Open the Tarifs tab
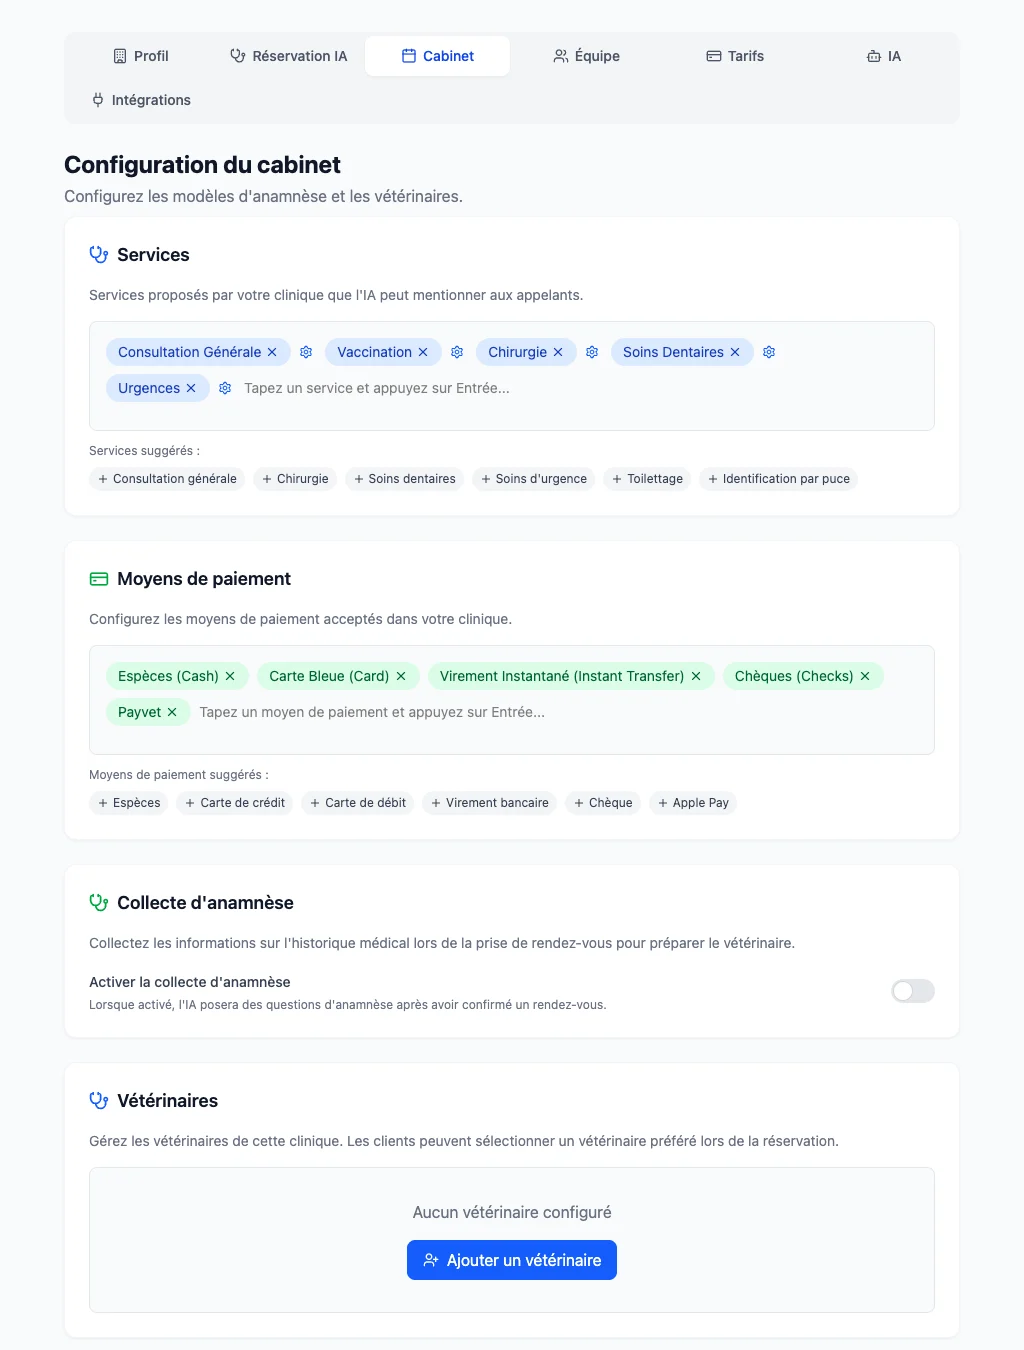This screenshot has width=1024, height=1350. [735, 56]
